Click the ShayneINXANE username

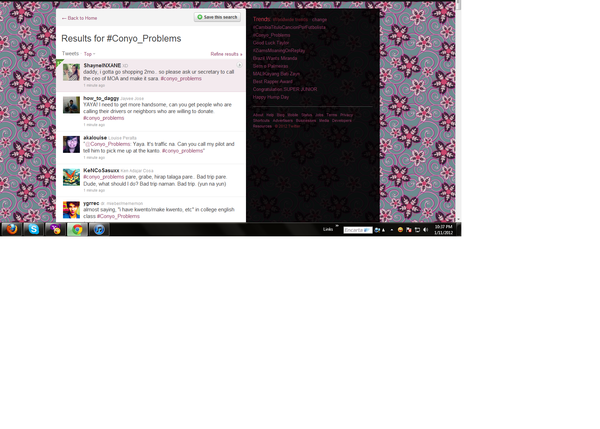pyautogui.click(x=102, y=65)
